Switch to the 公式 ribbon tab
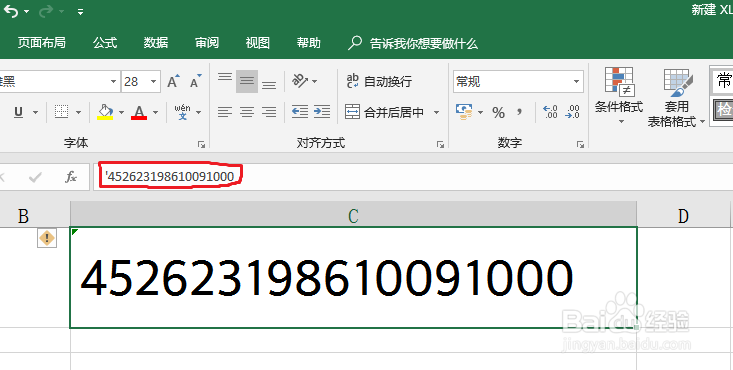The width and height of the screenshot is (733, 370). click(105, 43)
